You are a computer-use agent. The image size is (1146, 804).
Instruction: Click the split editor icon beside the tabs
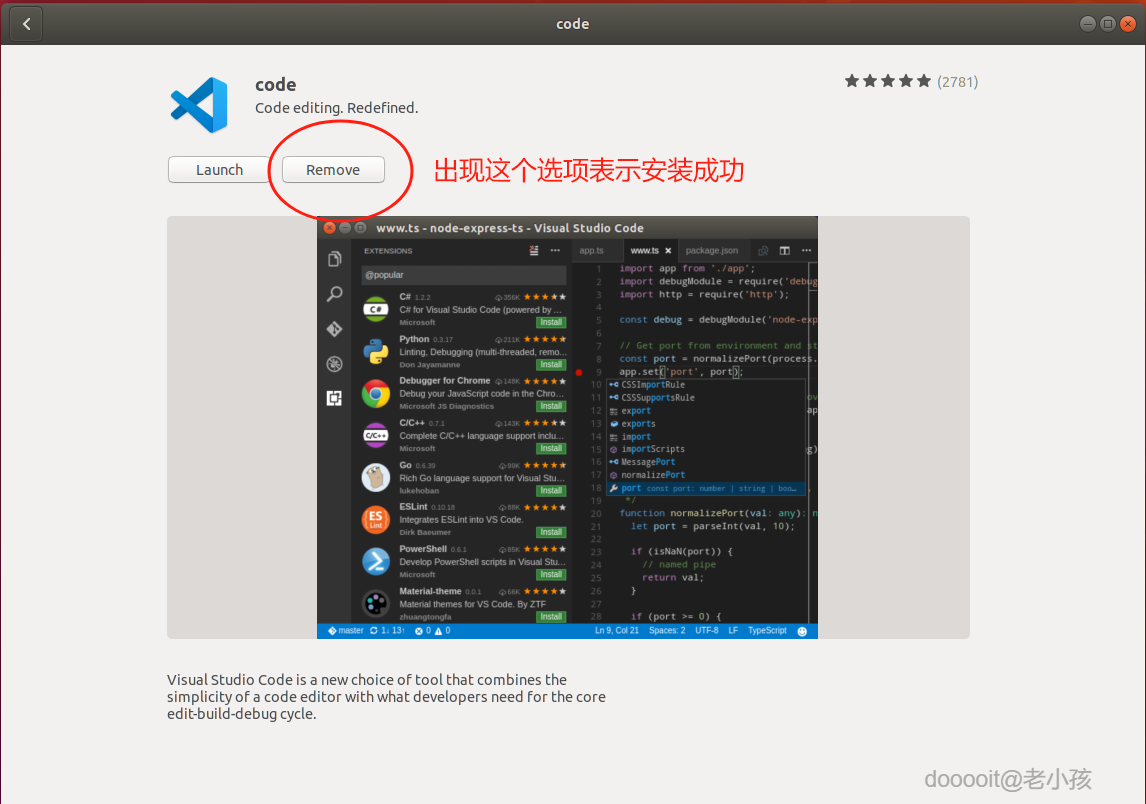[784, 250]
